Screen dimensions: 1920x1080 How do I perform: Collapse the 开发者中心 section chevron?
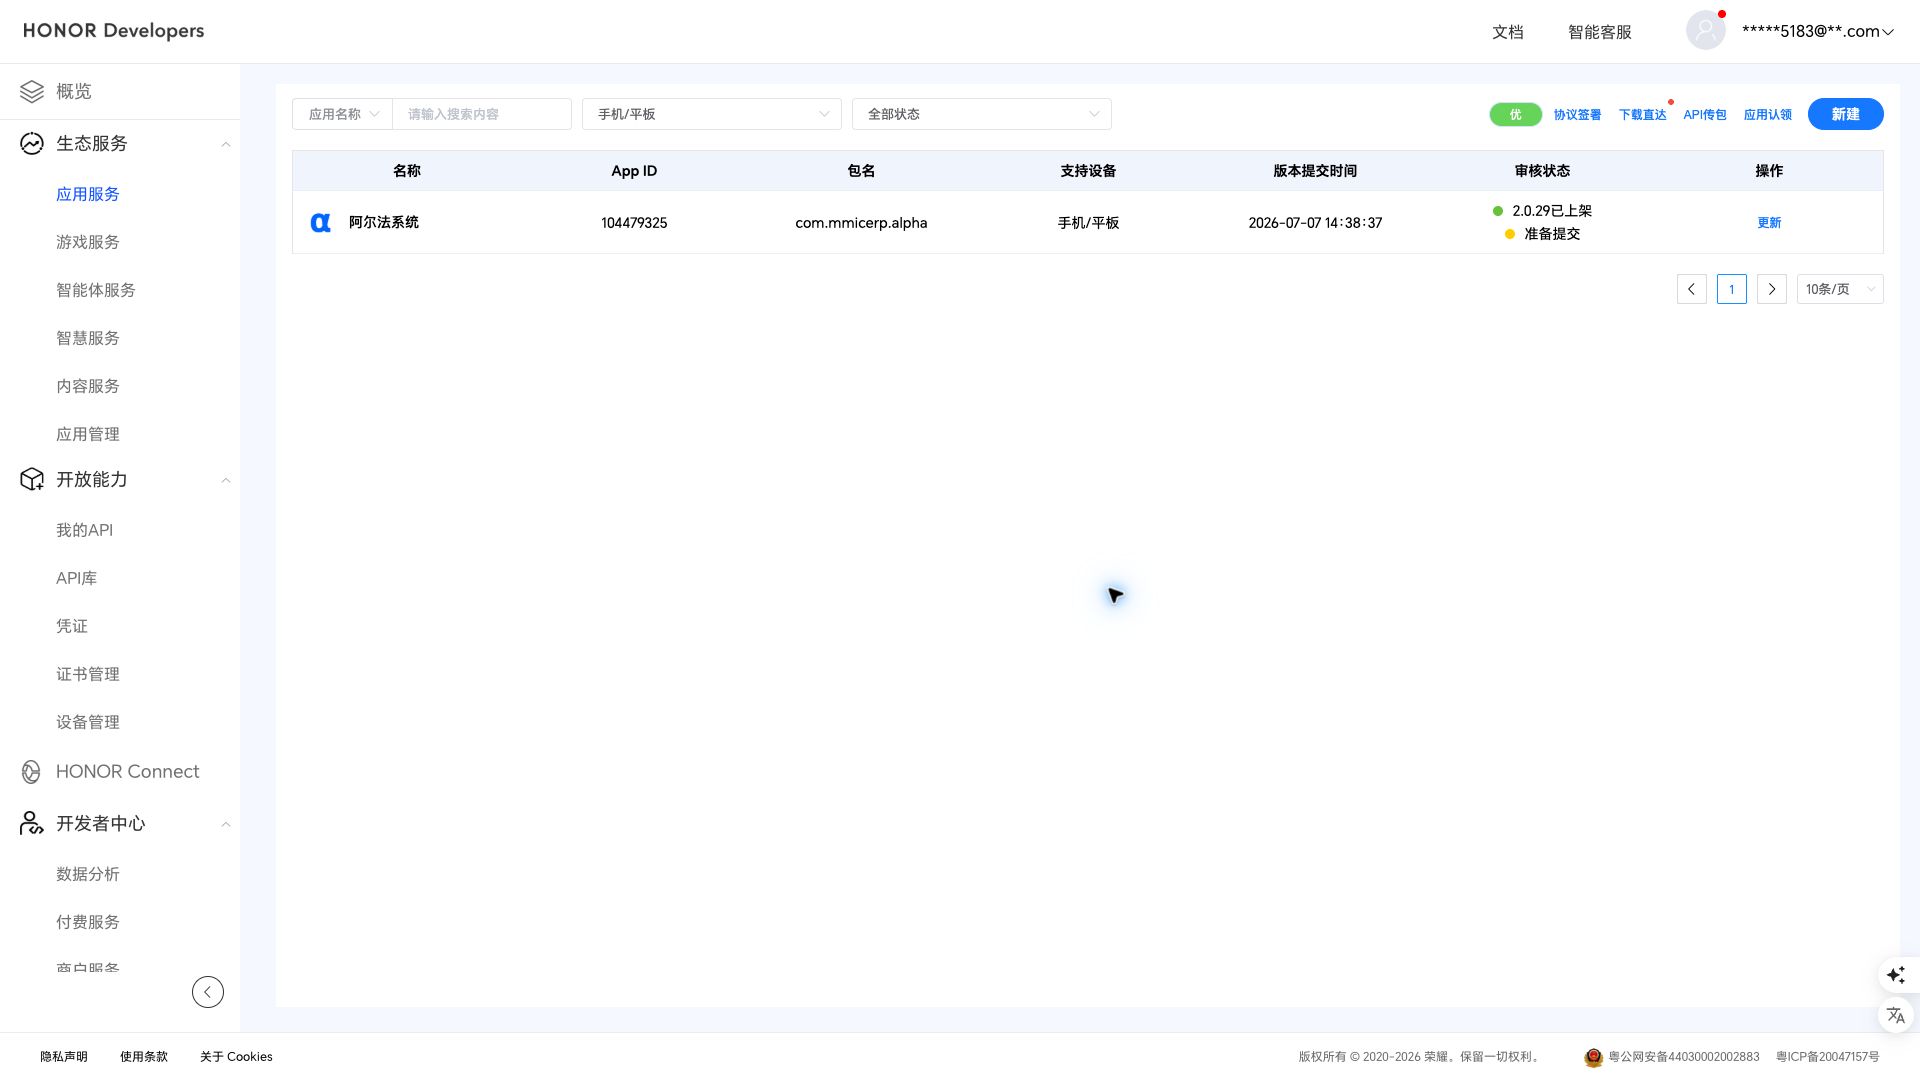226,824
